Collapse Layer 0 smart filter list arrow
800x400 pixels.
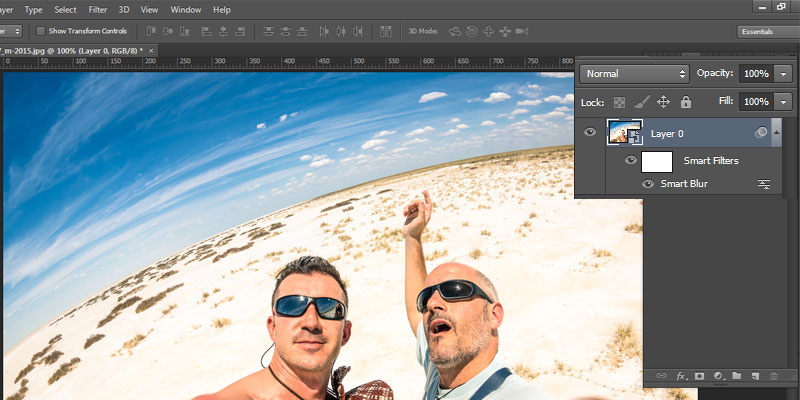tap(777, 132)
